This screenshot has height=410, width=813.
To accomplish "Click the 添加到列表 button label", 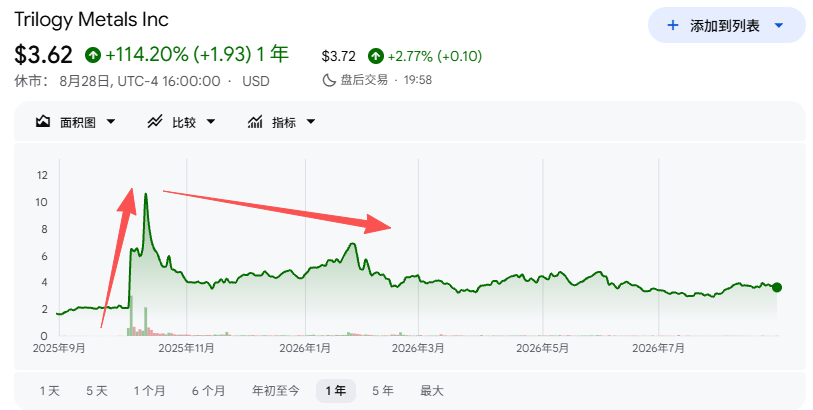I will point(724,25).
